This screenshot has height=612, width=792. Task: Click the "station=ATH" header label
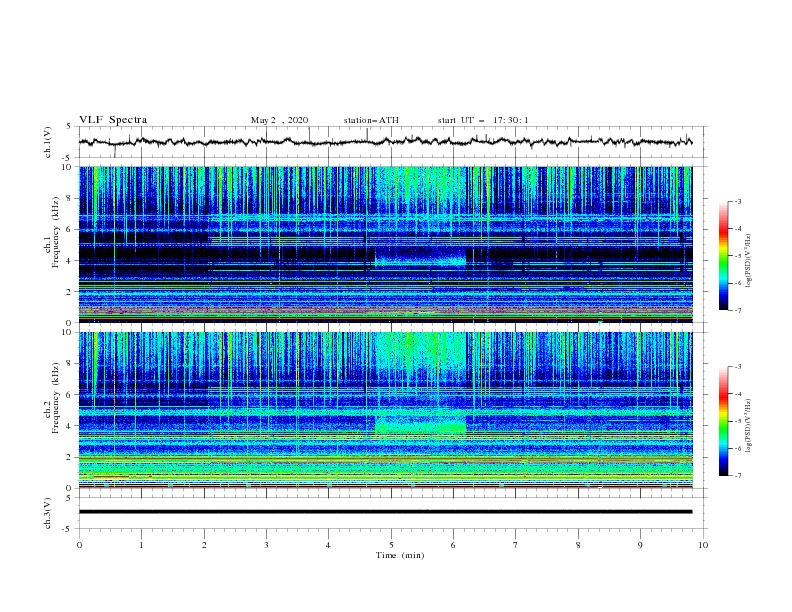[x=371, y=120]
